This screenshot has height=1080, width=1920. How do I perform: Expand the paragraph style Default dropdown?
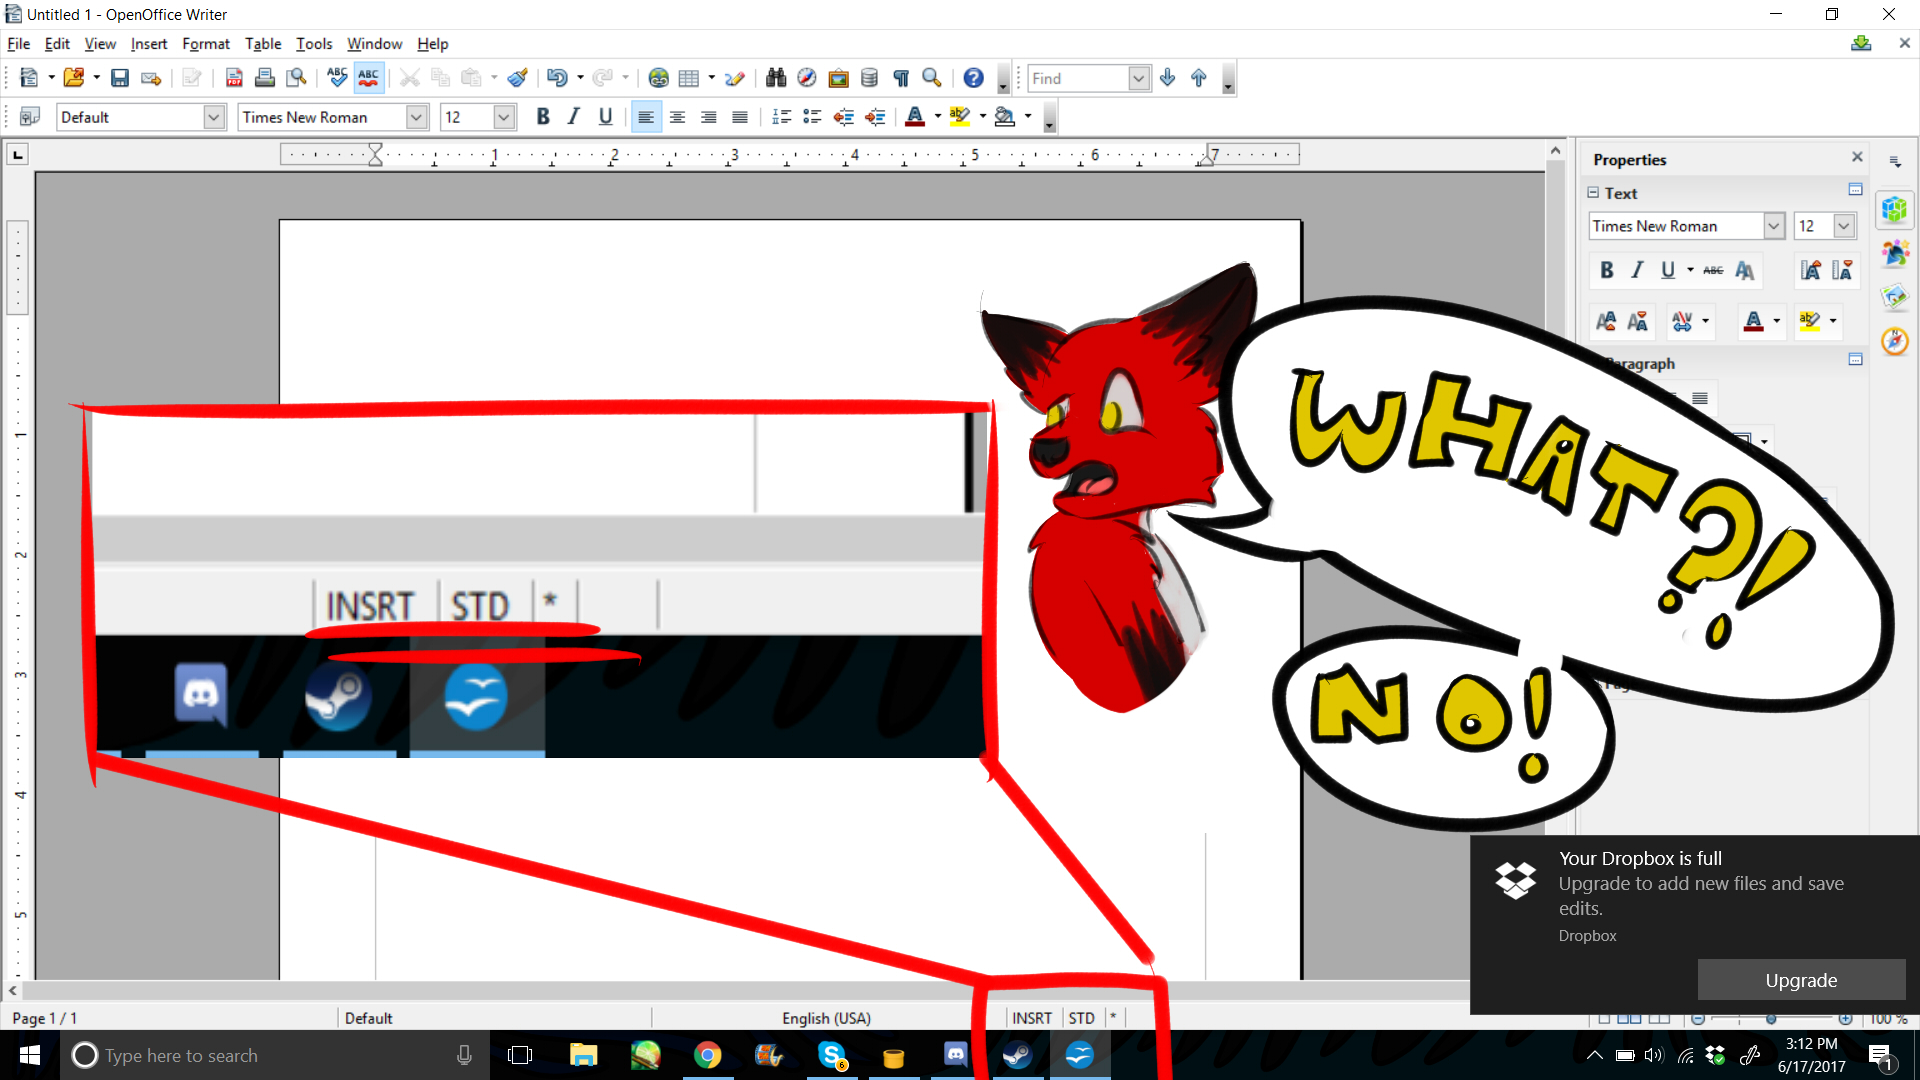pos(214,117)
